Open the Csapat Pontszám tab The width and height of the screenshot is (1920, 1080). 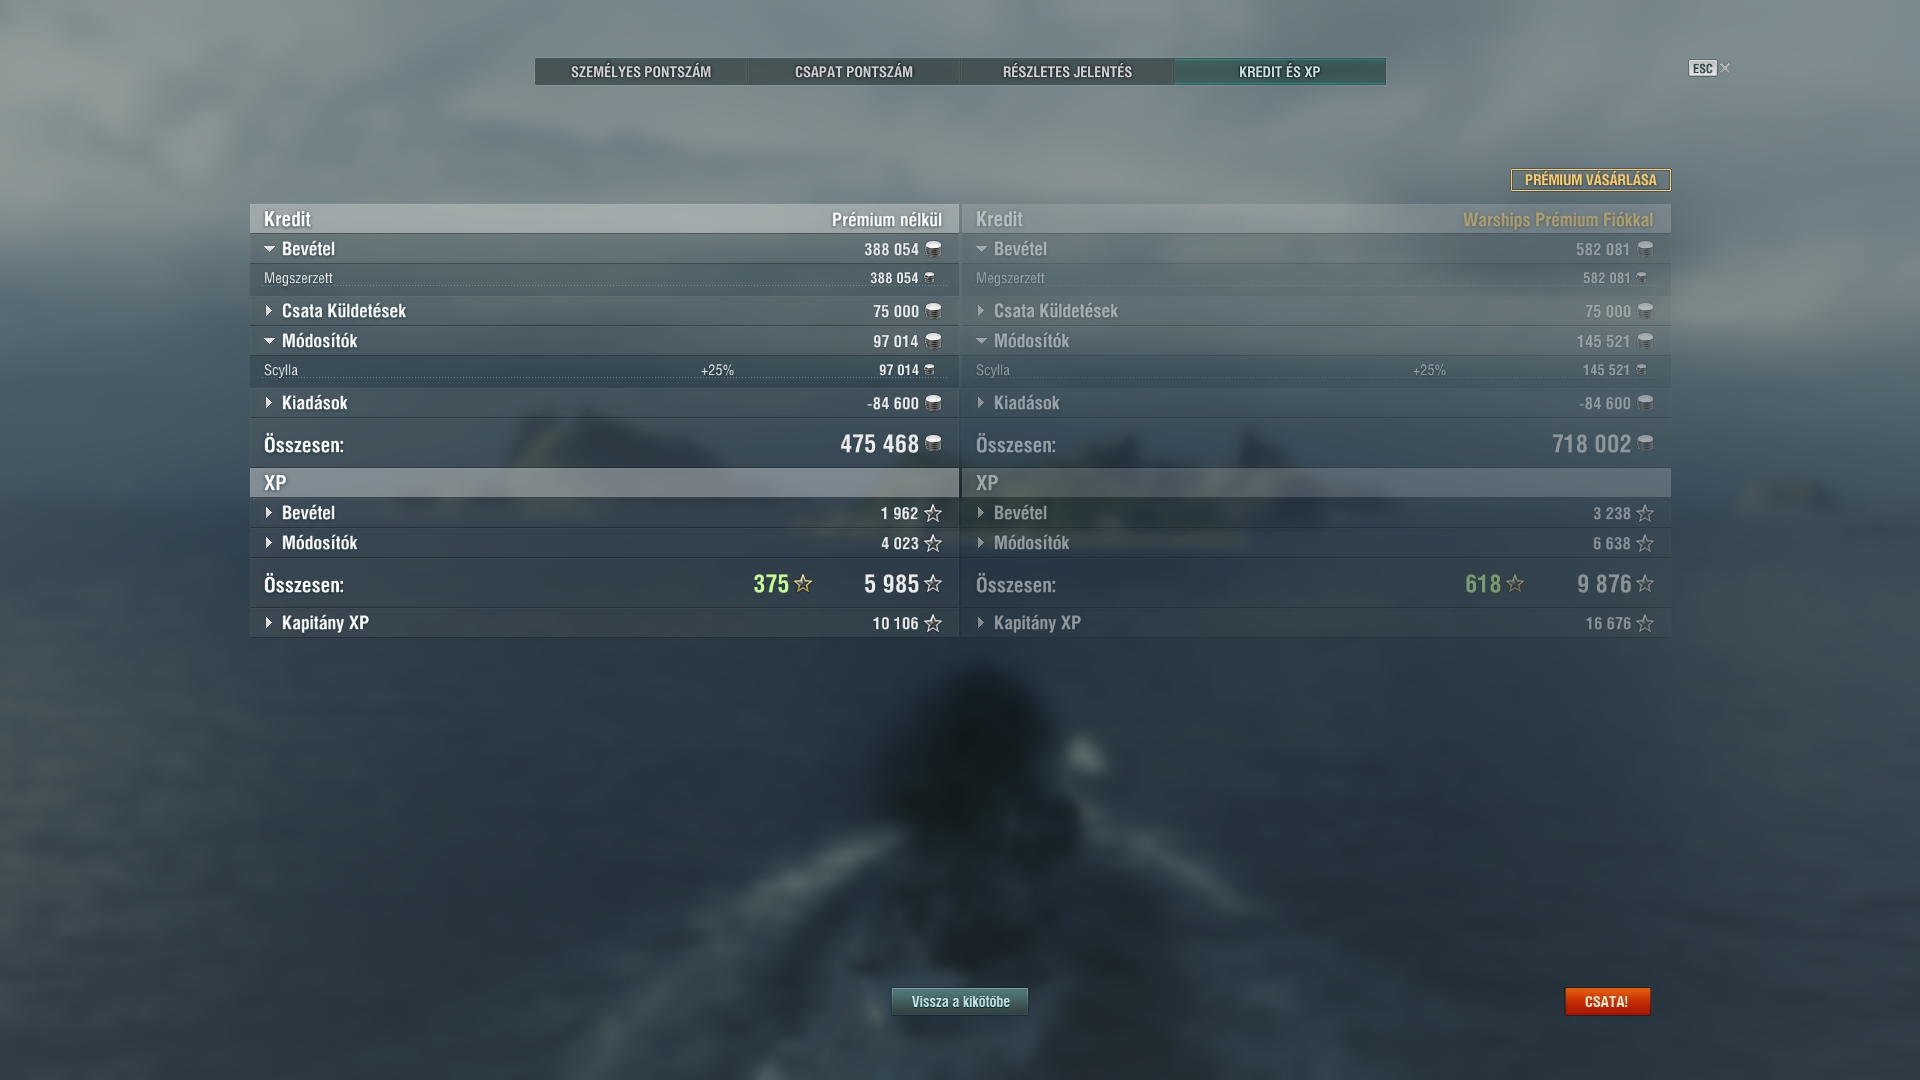pos(854,72)
